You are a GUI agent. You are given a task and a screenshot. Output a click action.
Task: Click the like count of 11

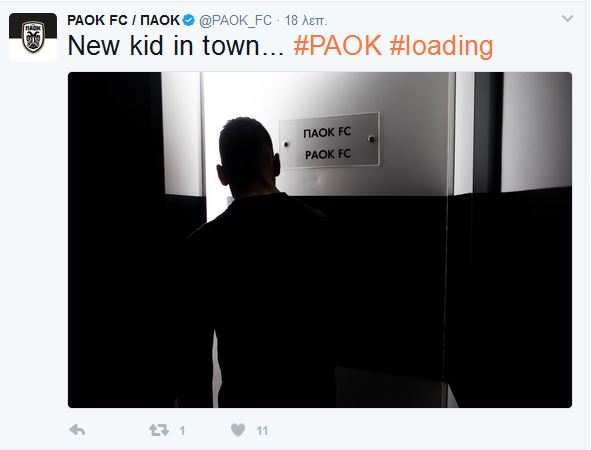pyautogui.click(x=262, y=430)
